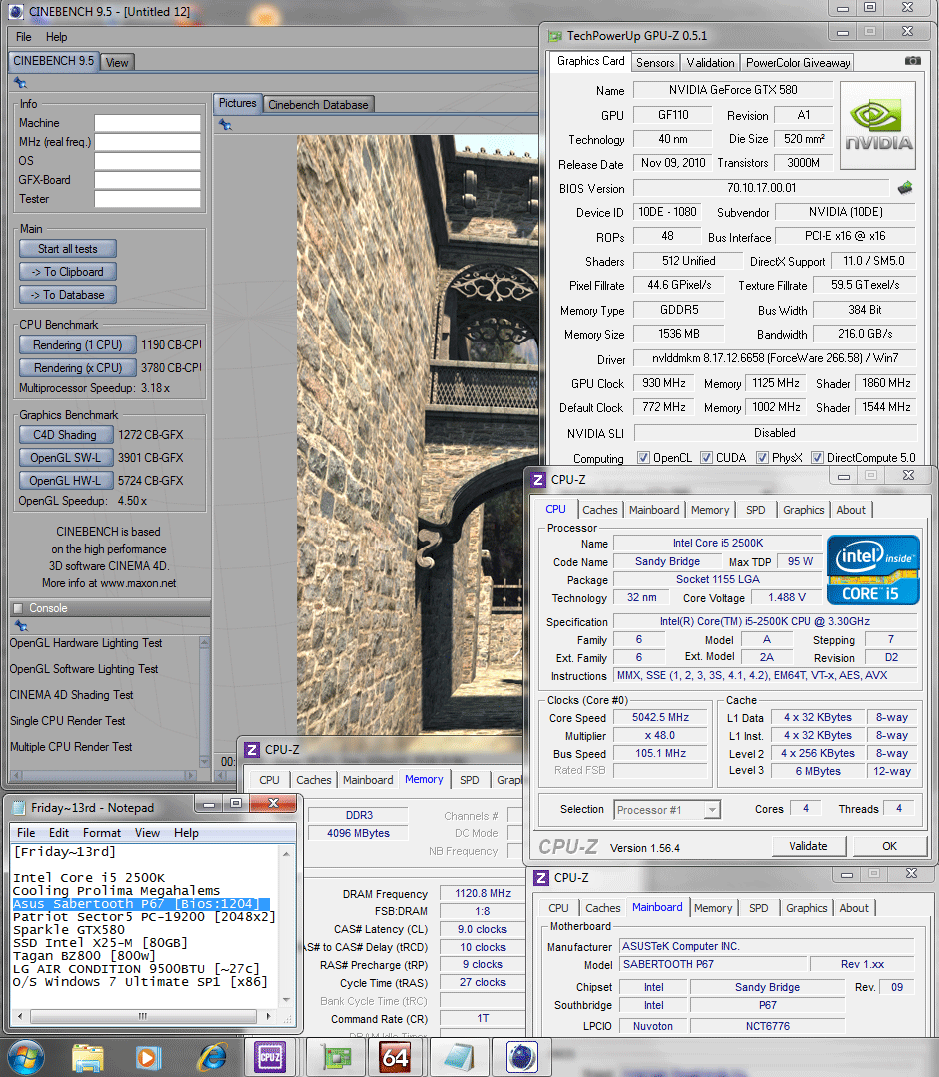Switch to GPU-Z via the taskbar icon
The height and width of the screenshot is (1077, 939).
337,1058
